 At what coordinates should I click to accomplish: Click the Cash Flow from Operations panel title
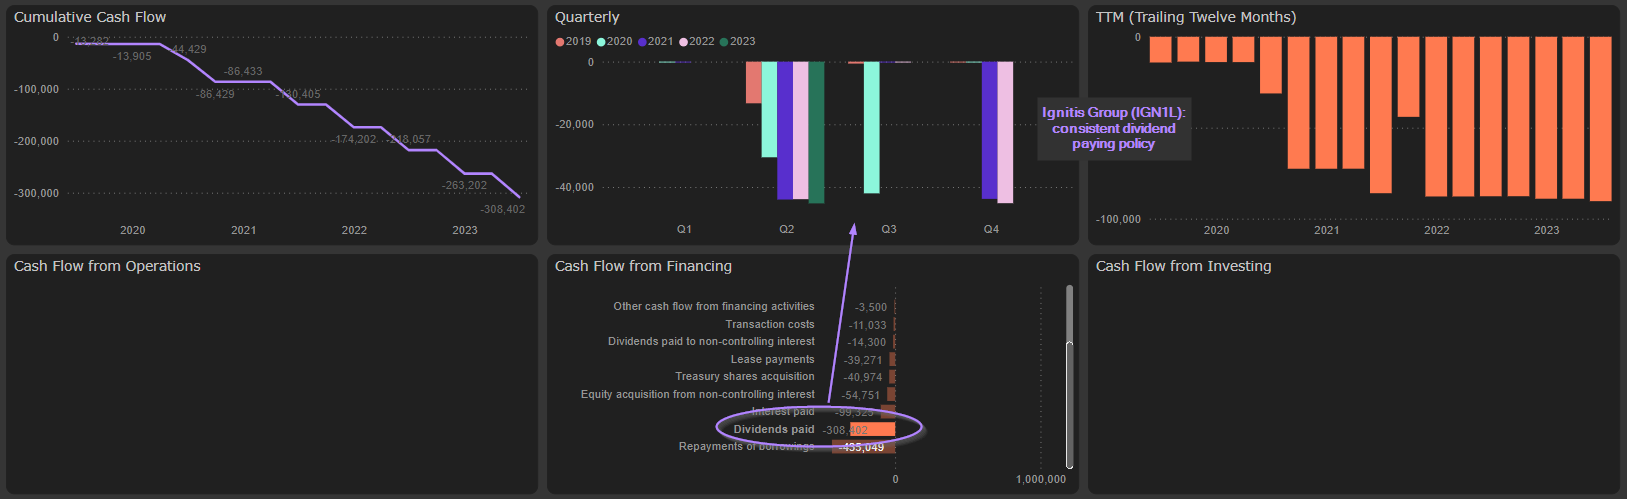[x=107, y=266]
